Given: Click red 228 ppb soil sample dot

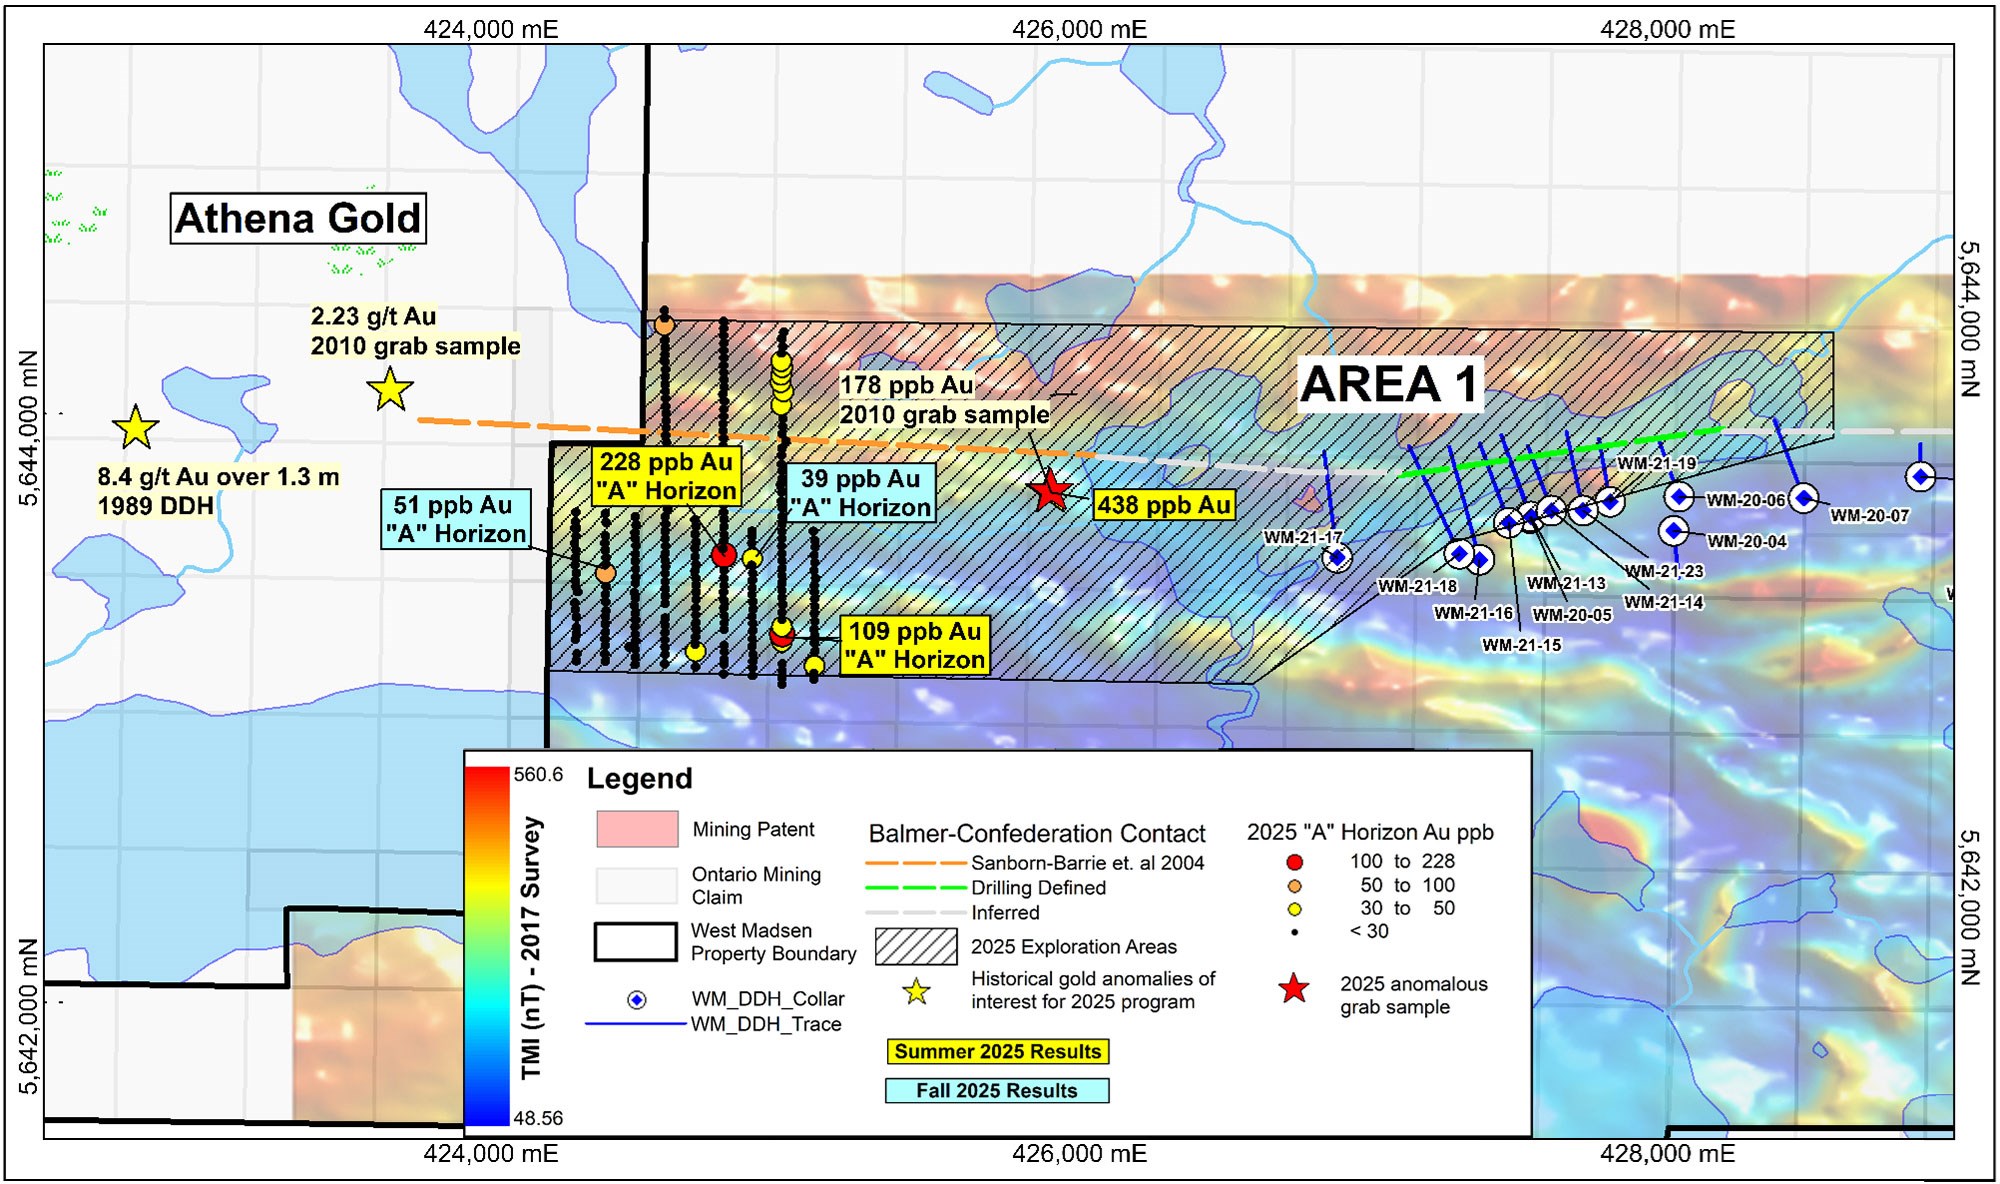Looking at the screenshot, I should pos(724,555).
